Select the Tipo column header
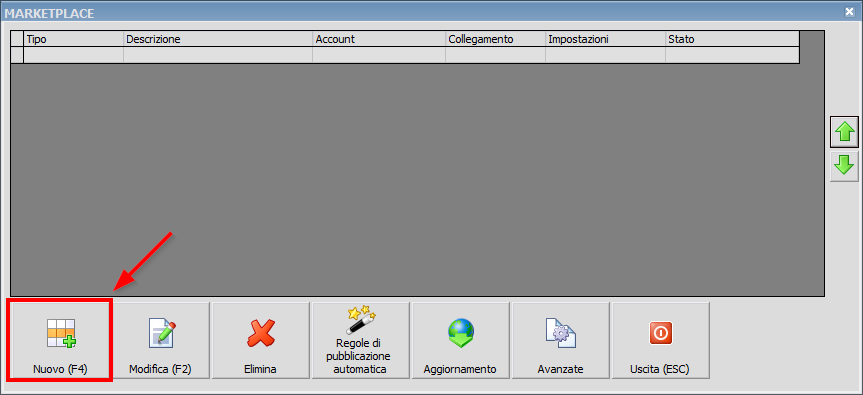Screen dimensions: 863x395 [x=74, y=39]
